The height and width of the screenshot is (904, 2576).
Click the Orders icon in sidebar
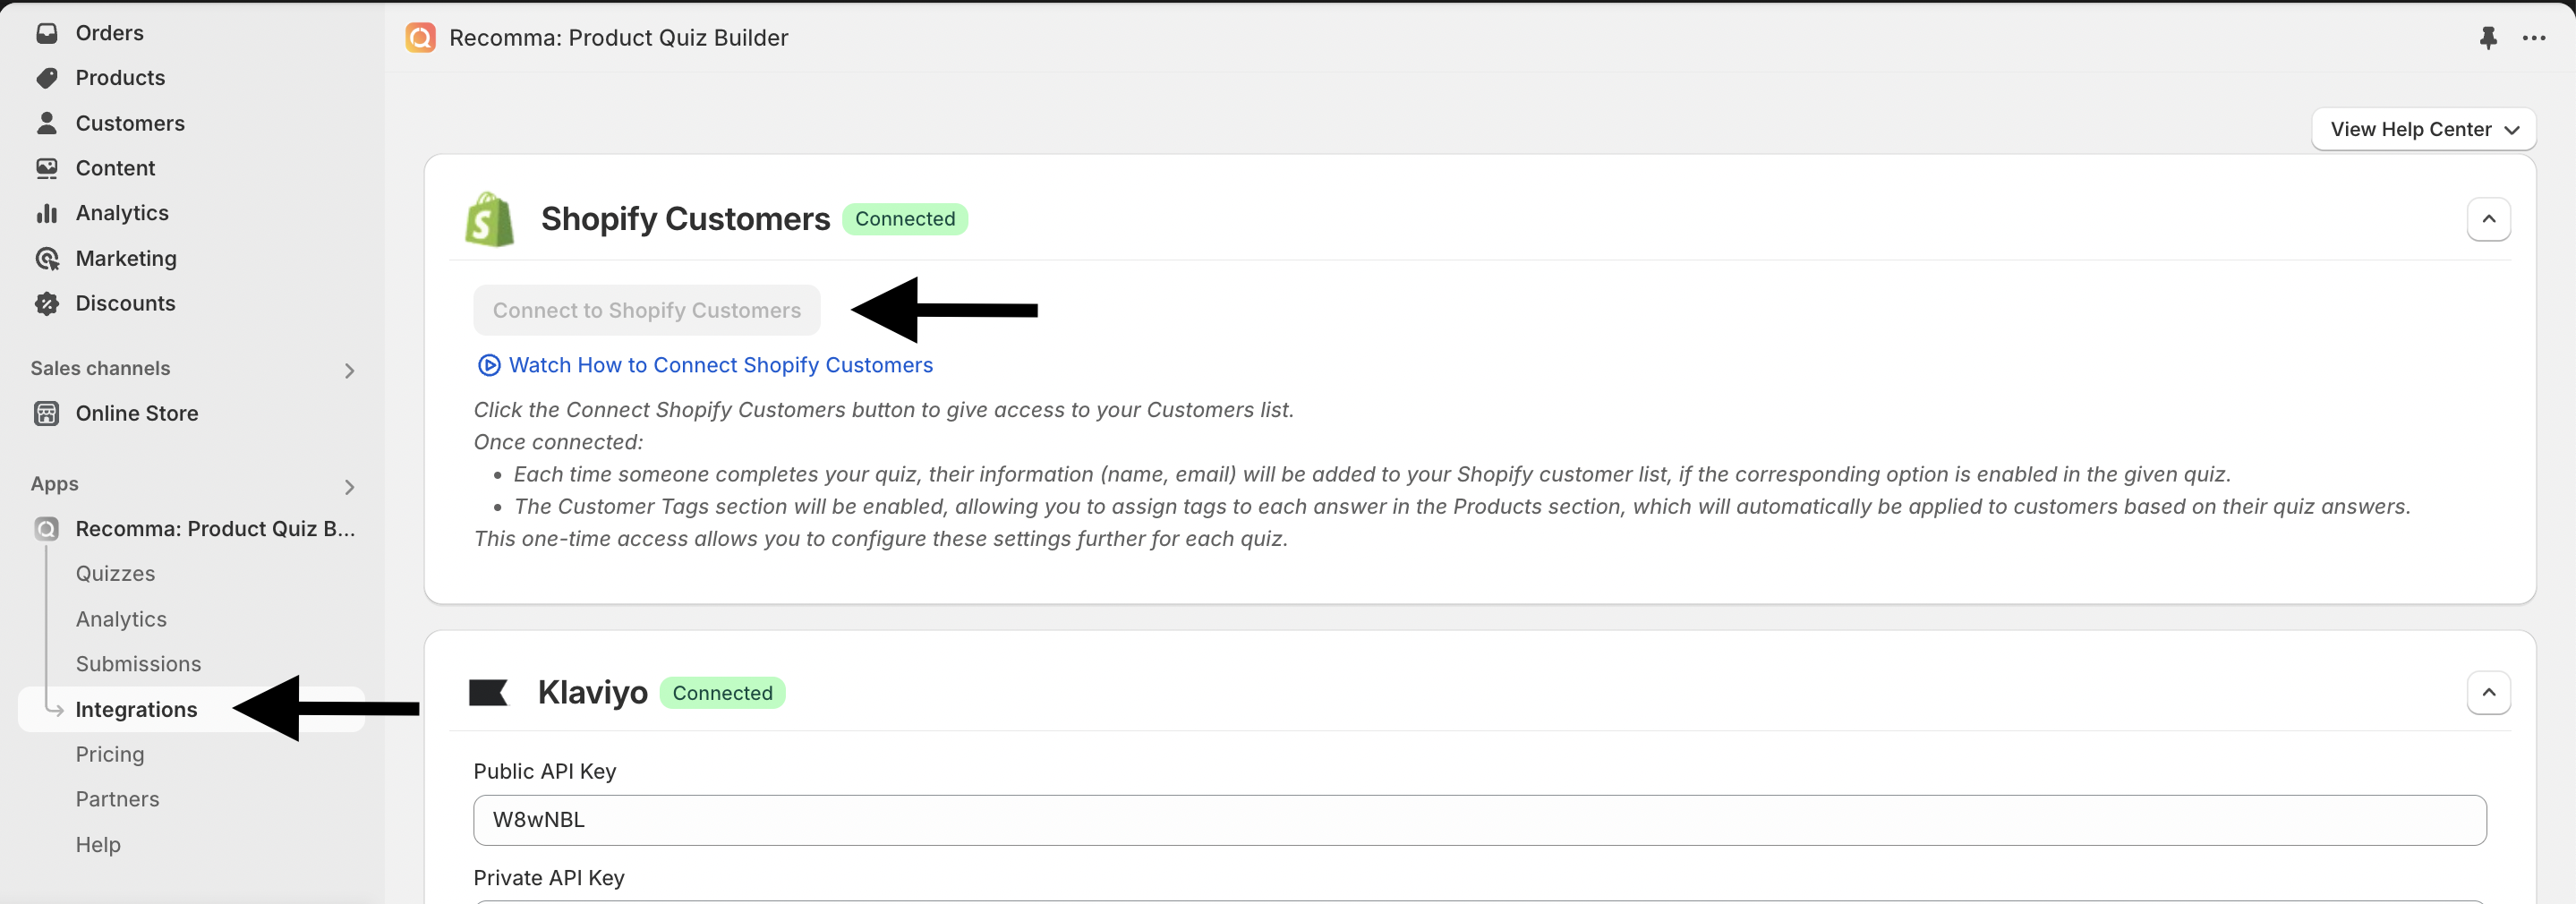48,32
